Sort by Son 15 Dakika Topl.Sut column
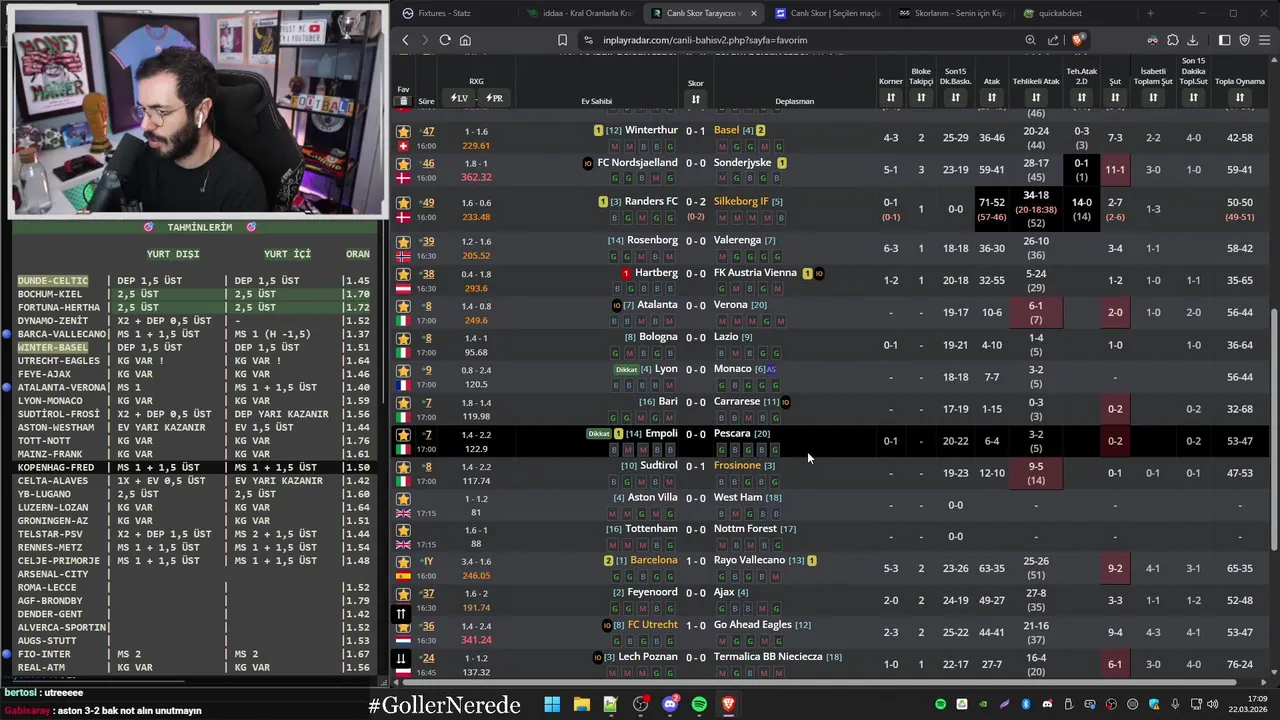Viewport: 1280px width, 720px height. [x=1193, y=97]
